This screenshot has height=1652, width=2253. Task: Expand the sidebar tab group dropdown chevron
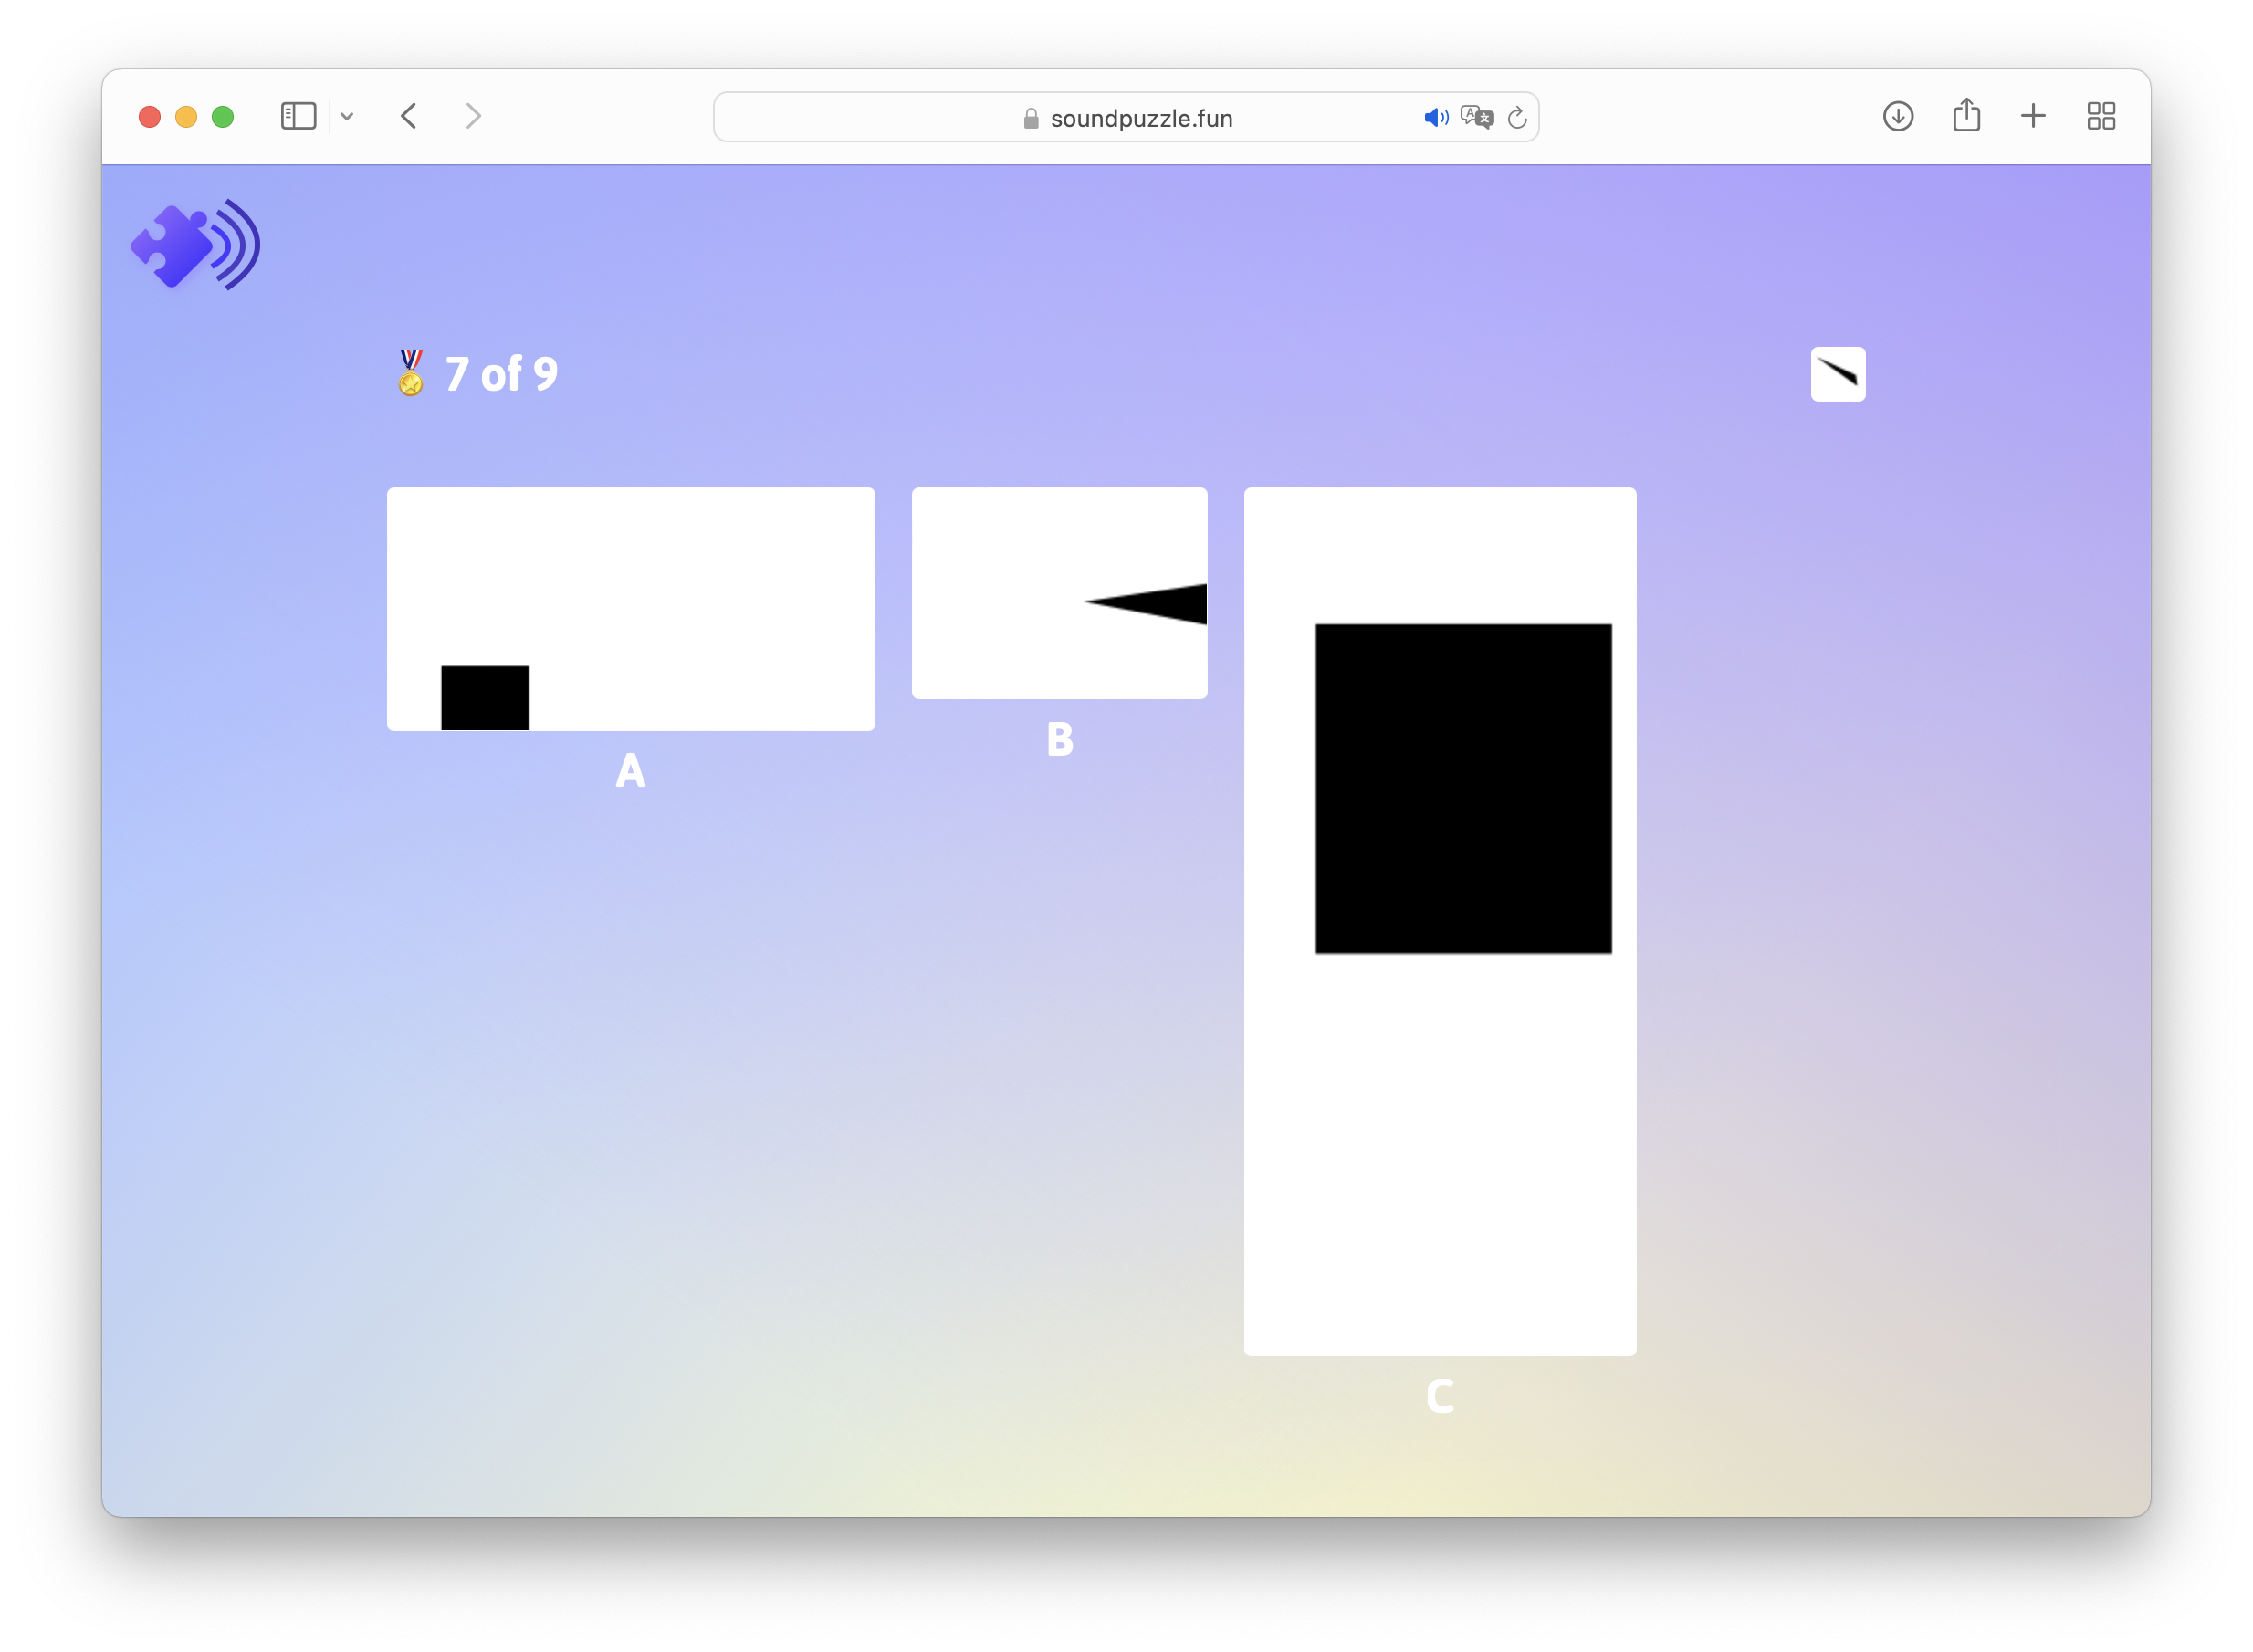coord(347,116)
